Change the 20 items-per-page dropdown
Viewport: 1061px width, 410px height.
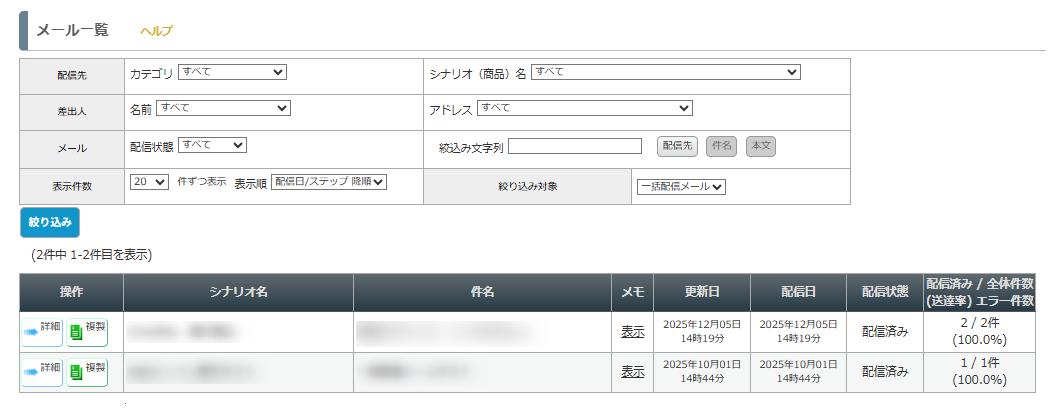149,182
